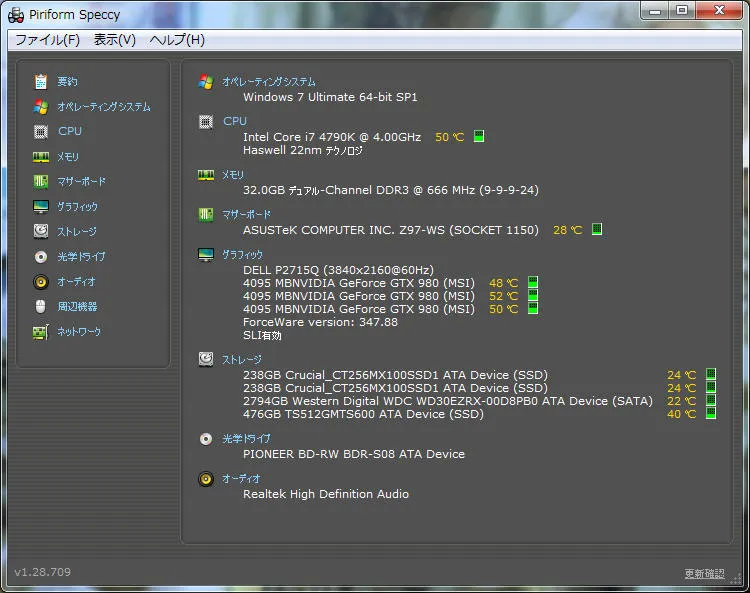Select グラフィック in the sidebar

coord(77,207)
